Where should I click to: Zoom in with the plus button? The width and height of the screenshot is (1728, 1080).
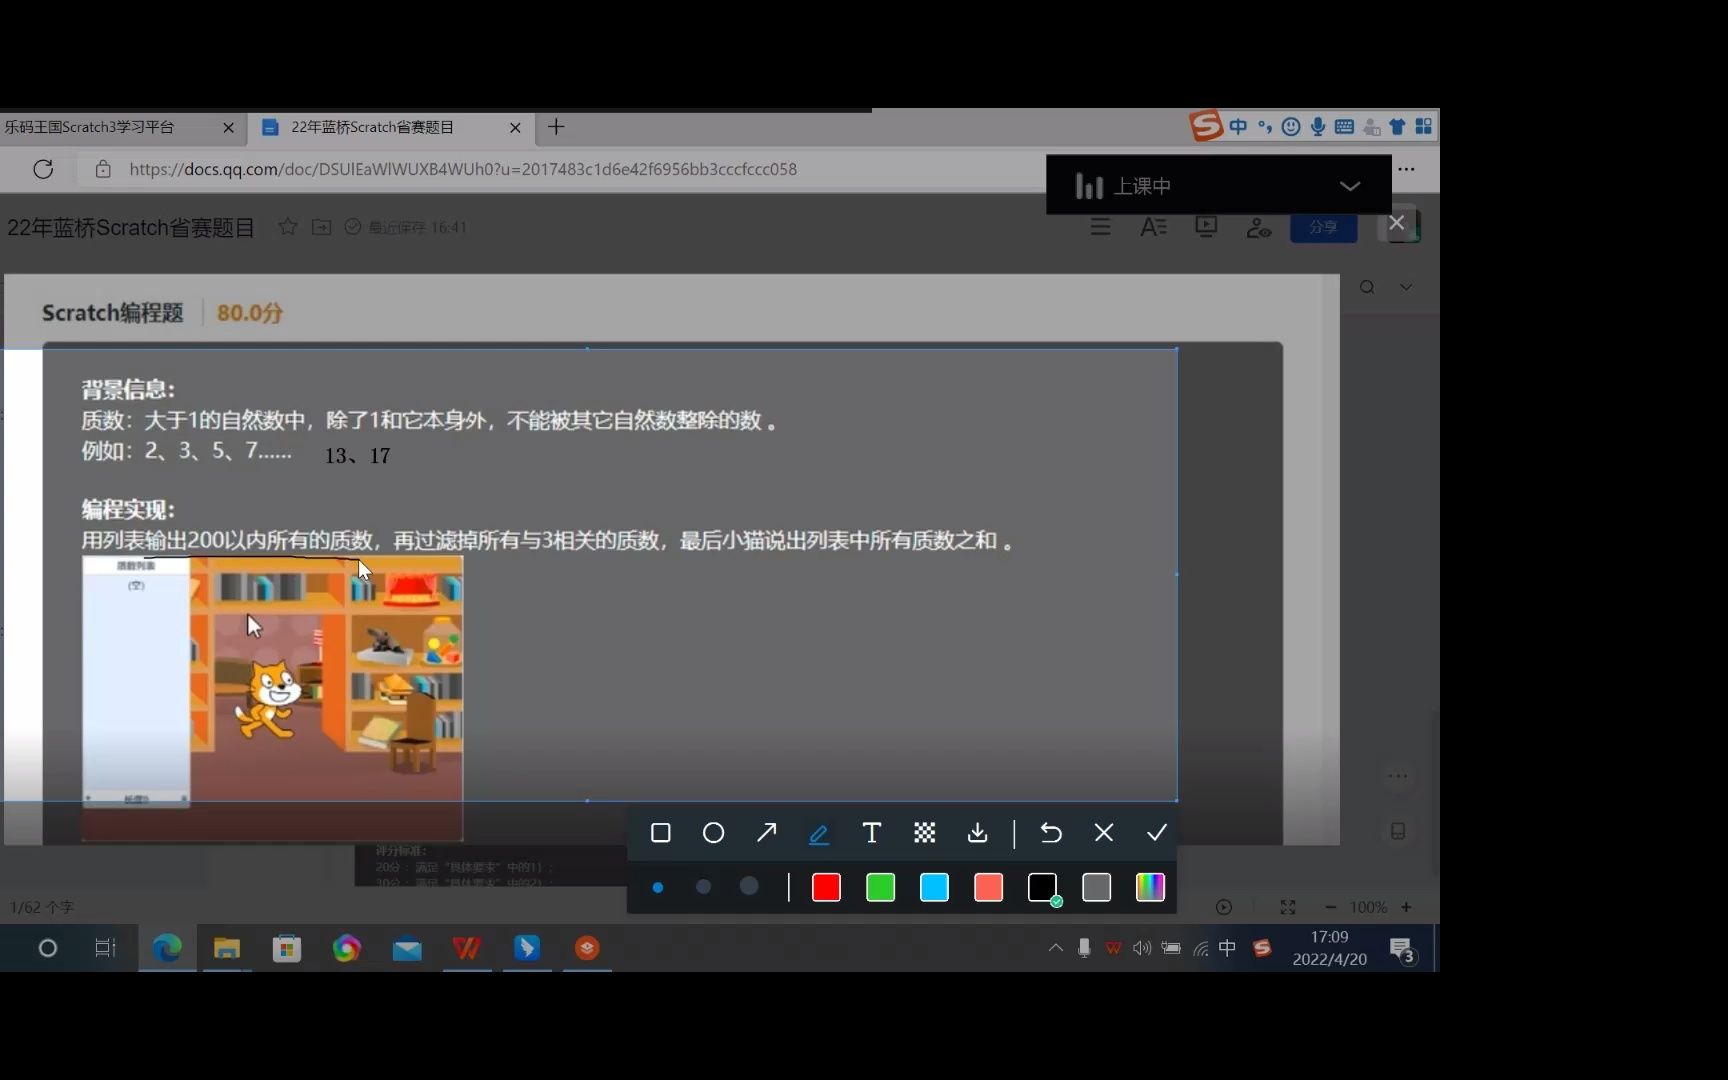tap(1406, 907)
